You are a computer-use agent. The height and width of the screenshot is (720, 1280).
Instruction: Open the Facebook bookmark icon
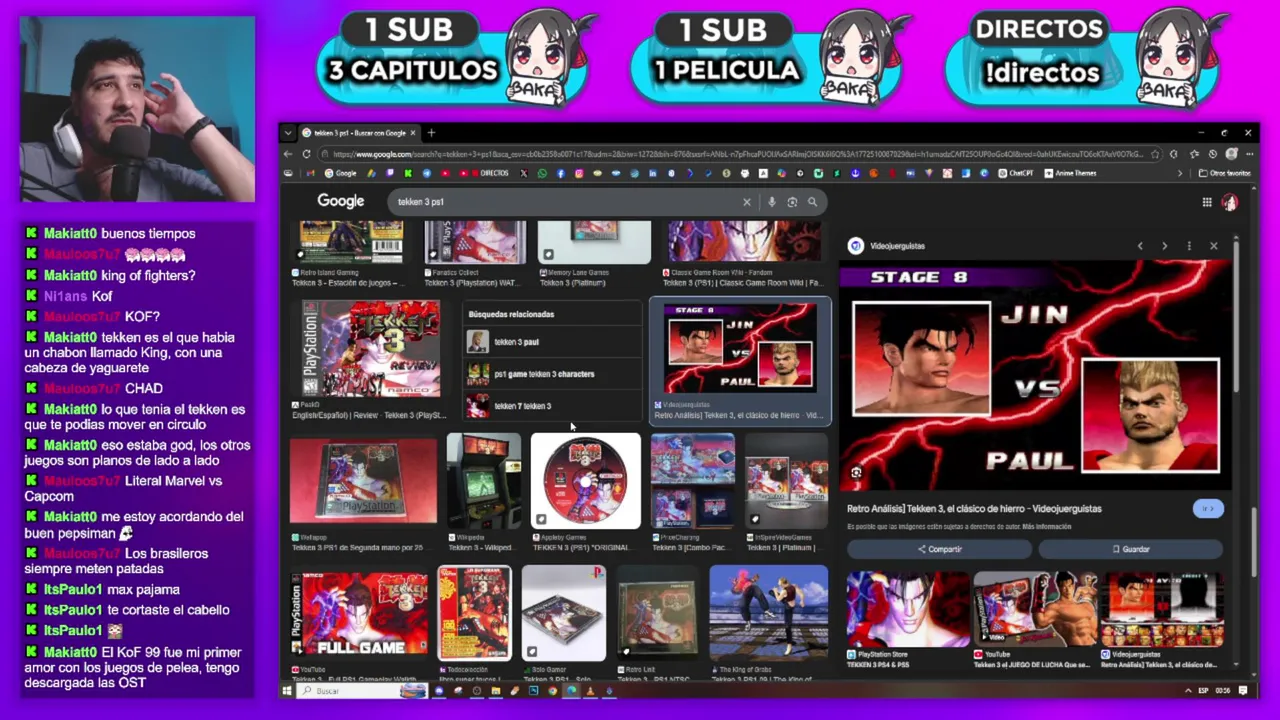coord(561,173)
